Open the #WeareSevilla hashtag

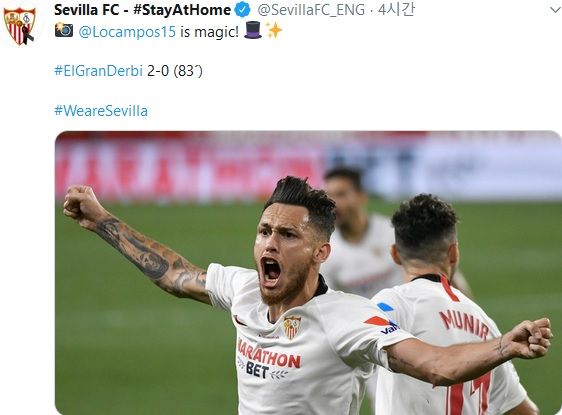coord(101,111)
